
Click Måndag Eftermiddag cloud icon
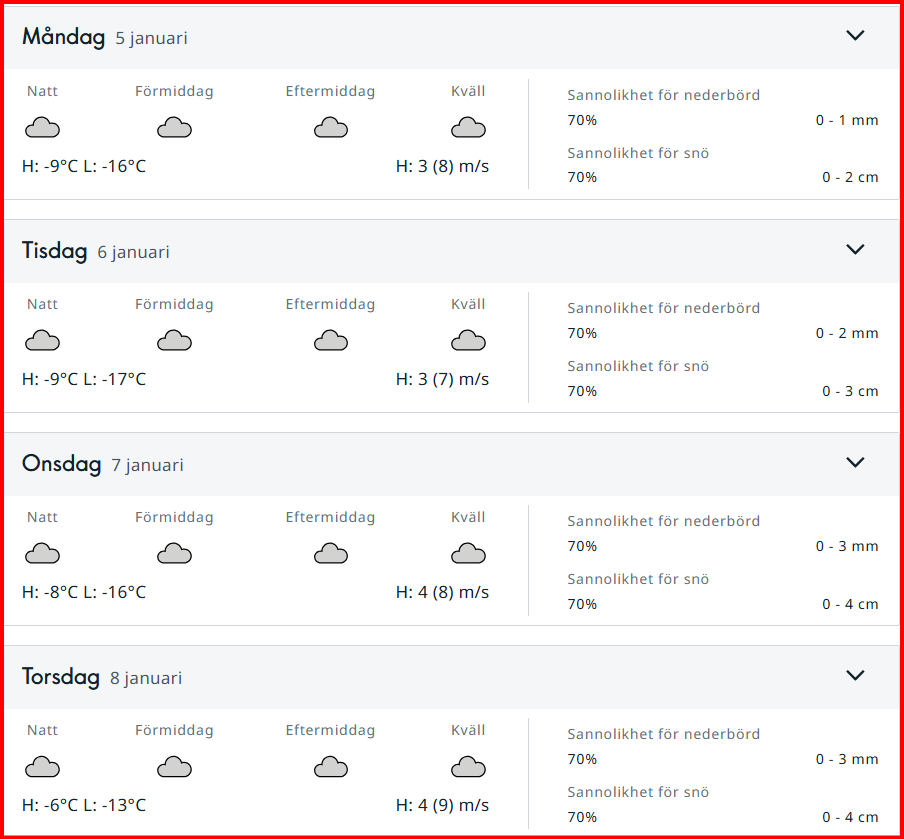point(331,127)
